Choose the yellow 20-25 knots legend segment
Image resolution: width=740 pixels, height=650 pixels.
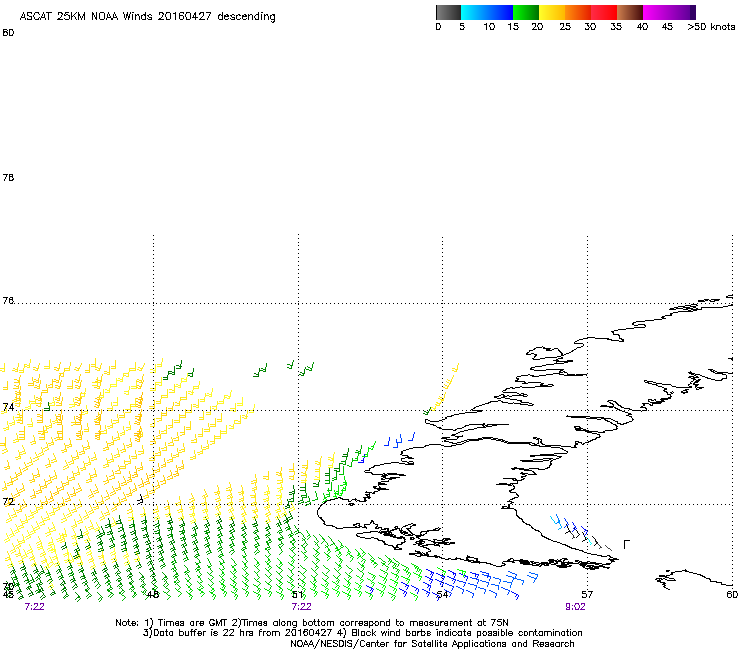(x=552, y=12)
